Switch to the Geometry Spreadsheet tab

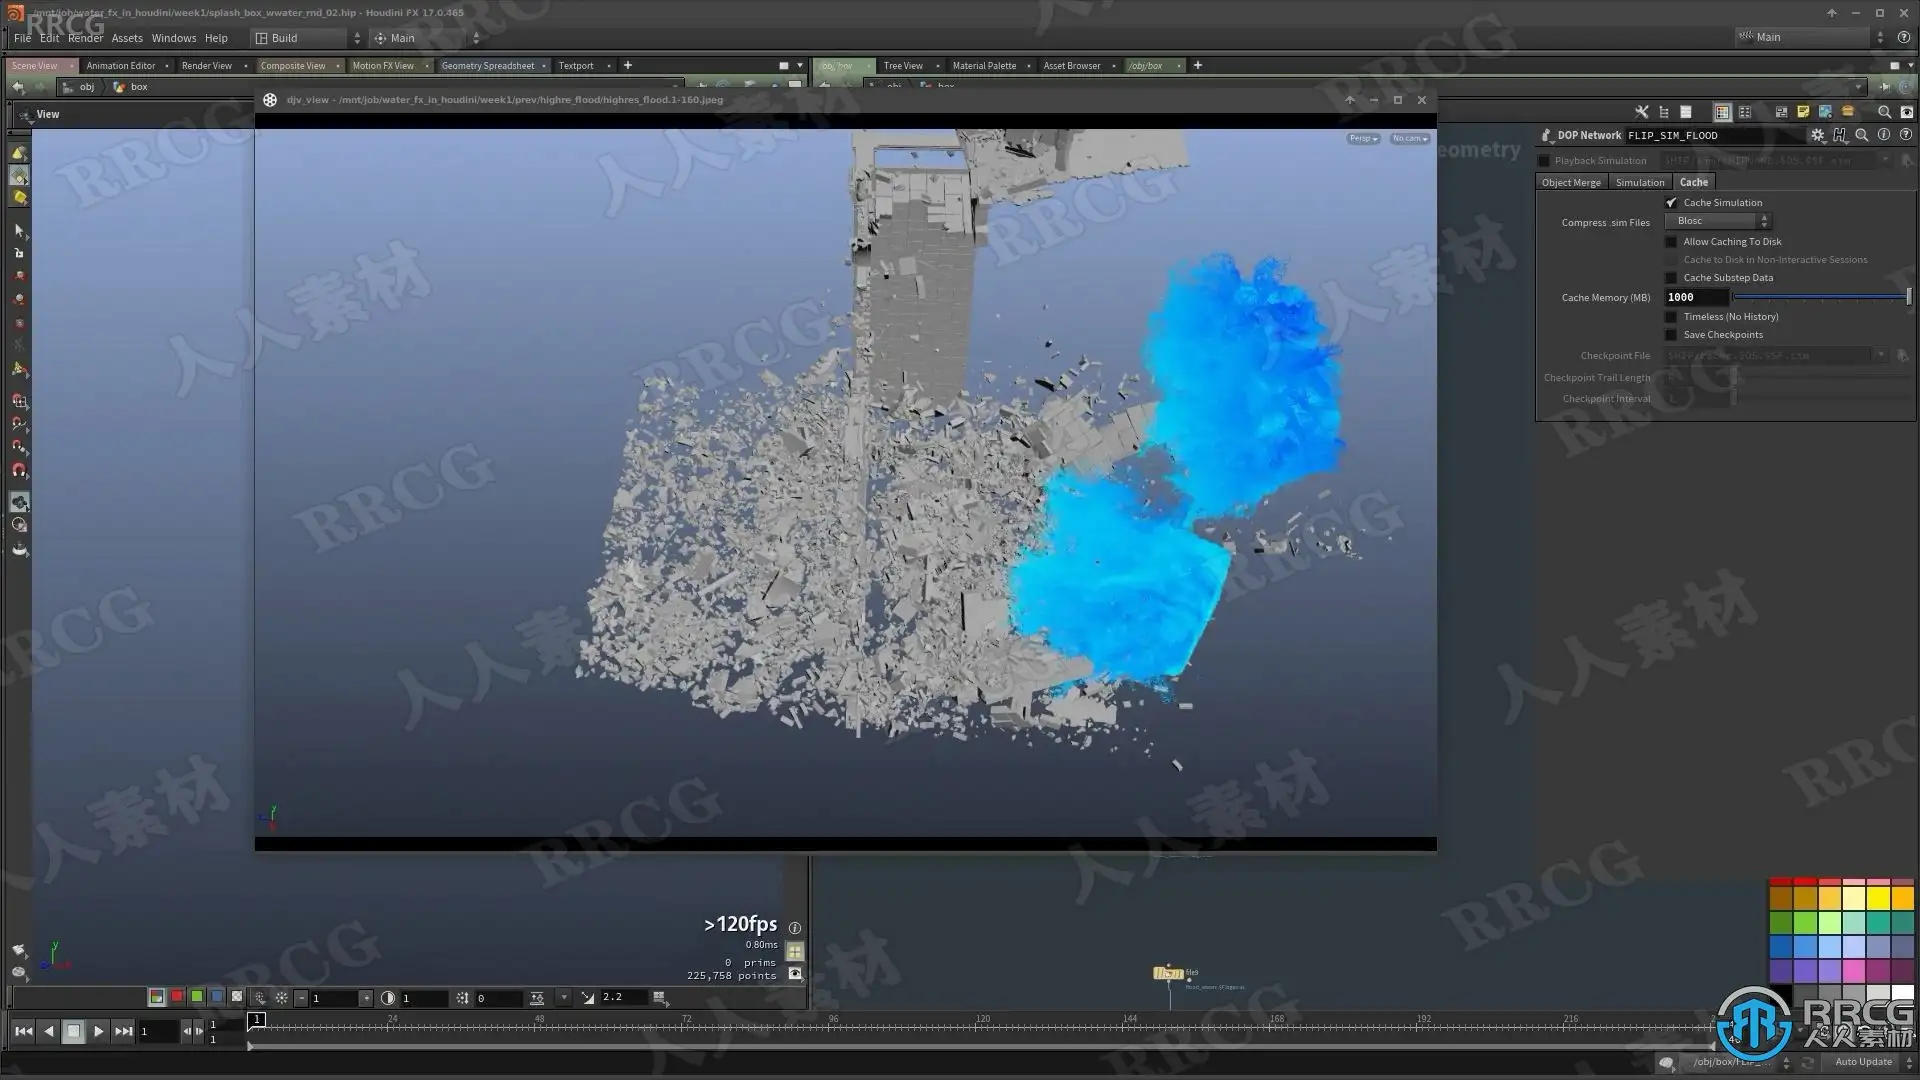pos(488,66)
